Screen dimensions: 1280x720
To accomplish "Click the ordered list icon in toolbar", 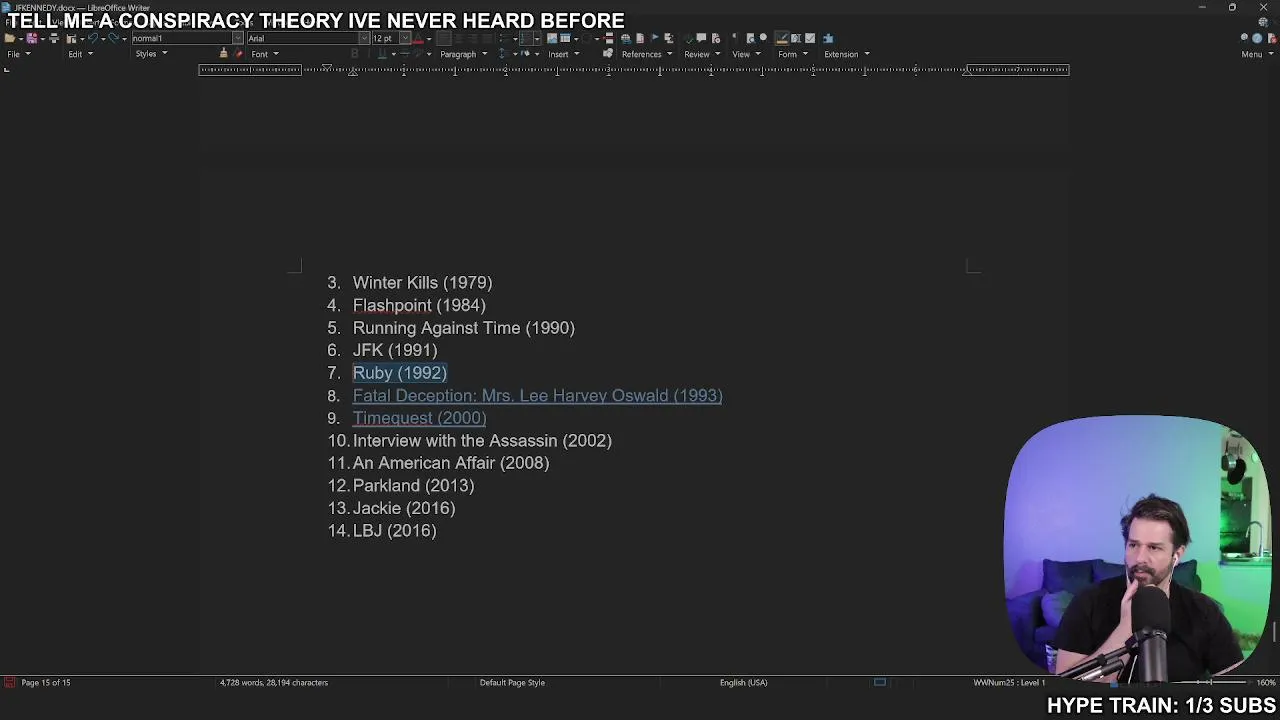I will tap(525, 38).
